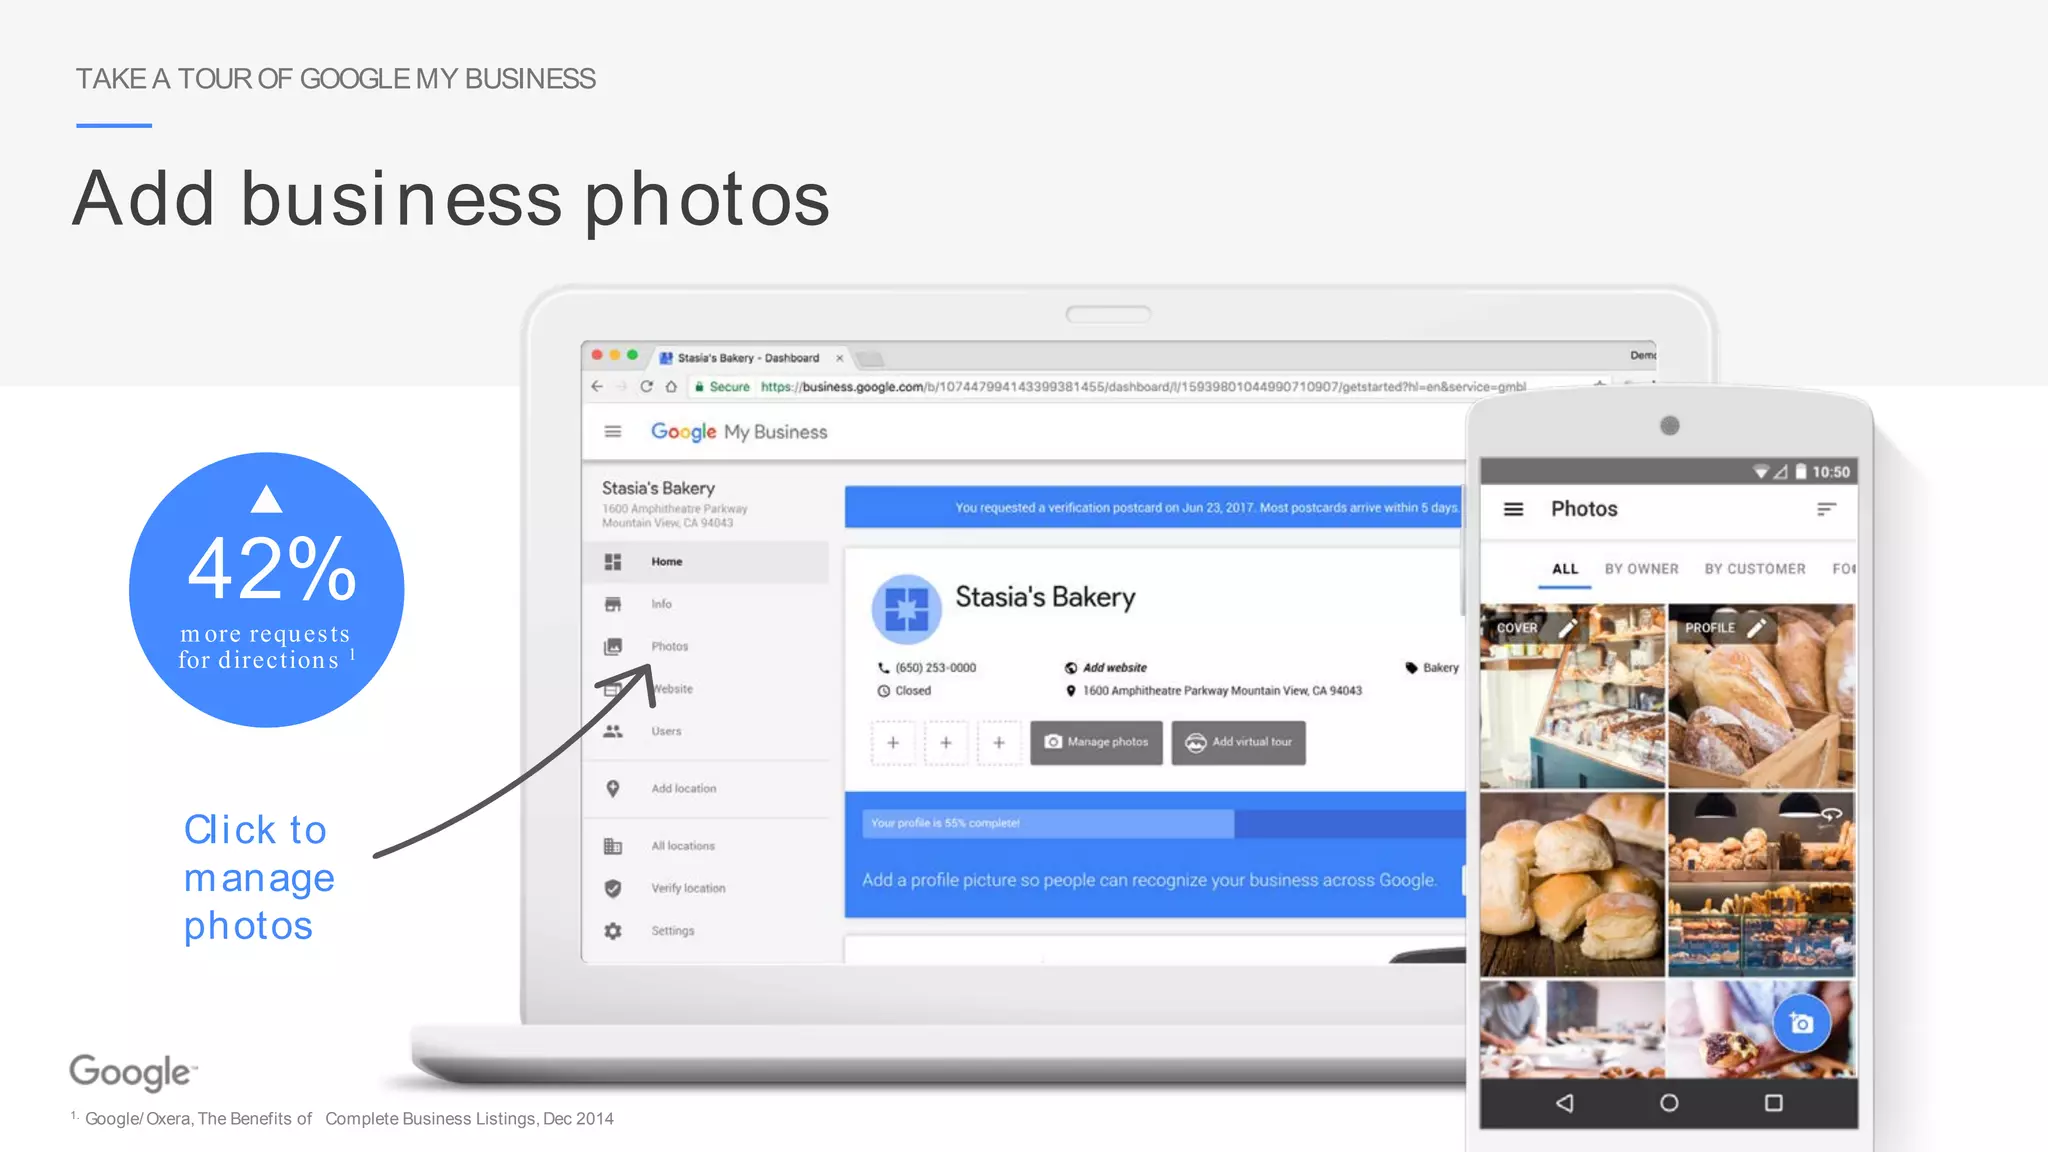Screen dimensions: 2048x1152
Task: Click the Closed hours status
Action: 913,691
